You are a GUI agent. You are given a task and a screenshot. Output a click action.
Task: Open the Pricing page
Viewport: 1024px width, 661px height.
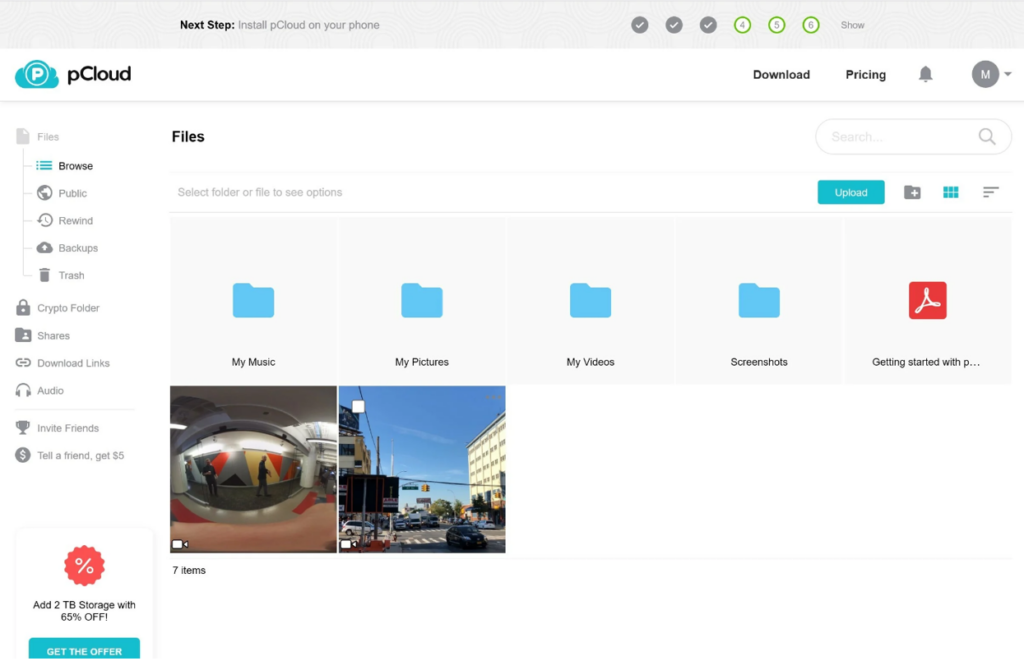click(x=864, y=74)
